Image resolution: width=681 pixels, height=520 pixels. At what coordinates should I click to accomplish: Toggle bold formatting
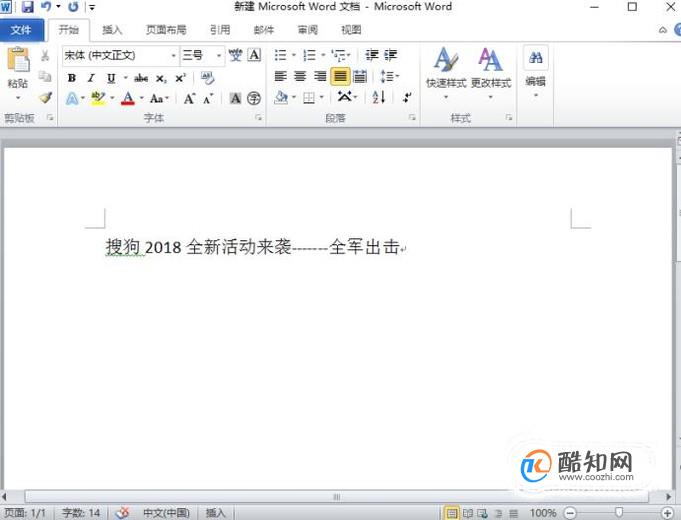pyautogui.click(x=72, y=78)
